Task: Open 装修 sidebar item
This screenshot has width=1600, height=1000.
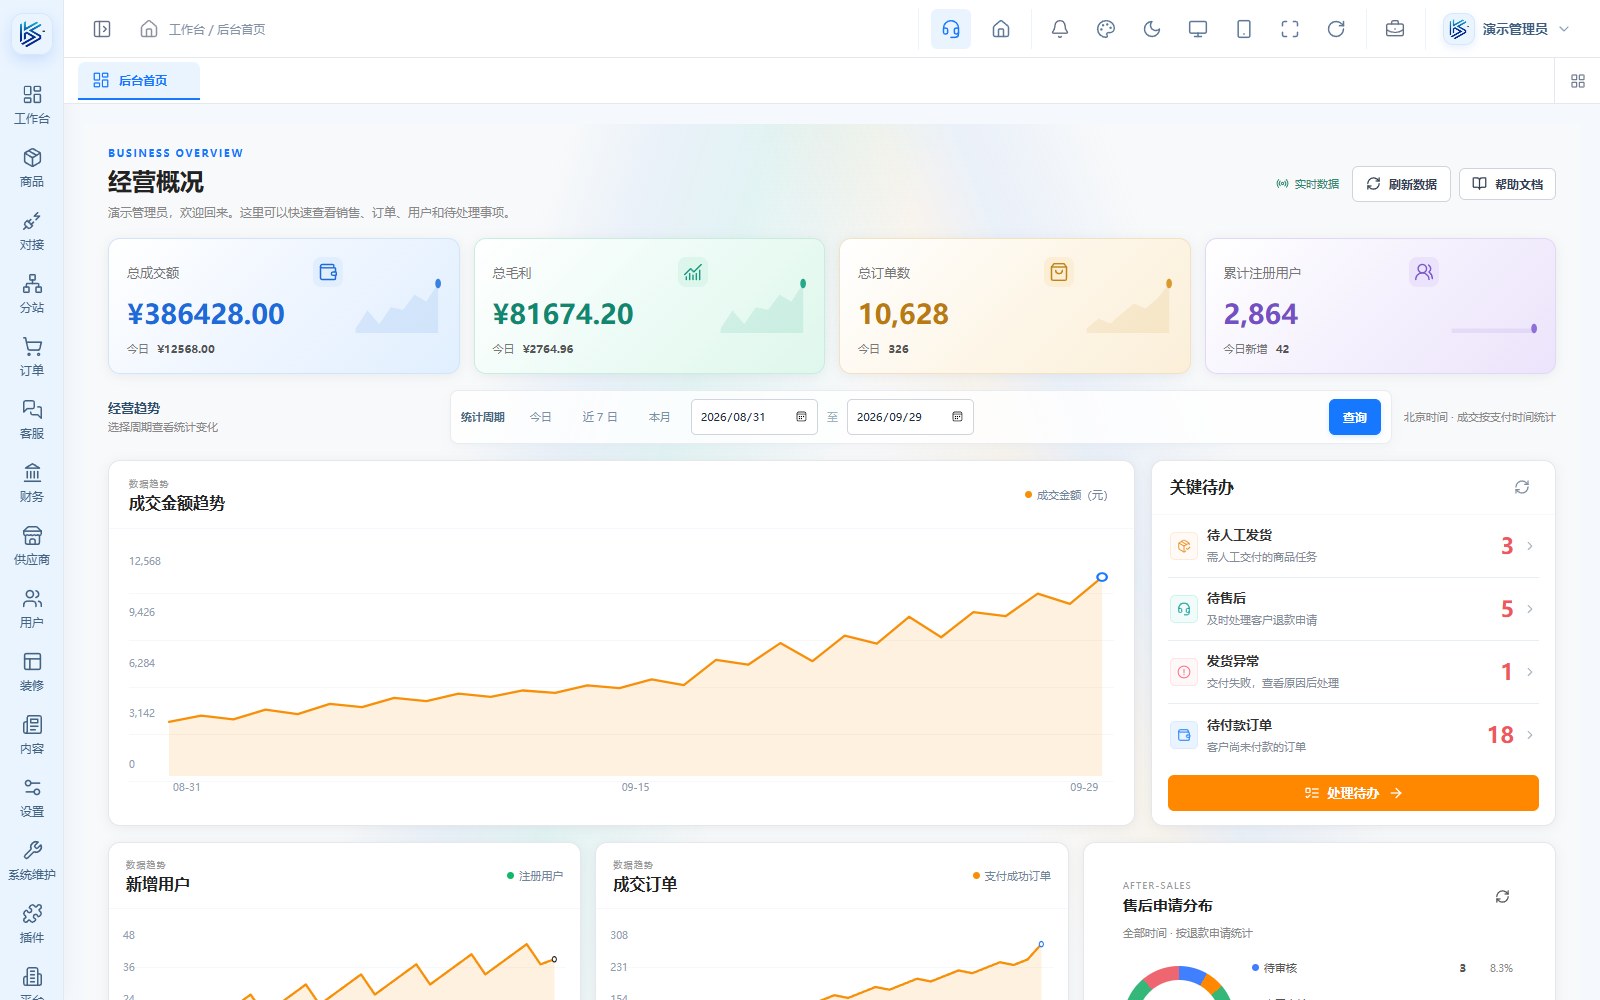Action: [x=32, y=672]
